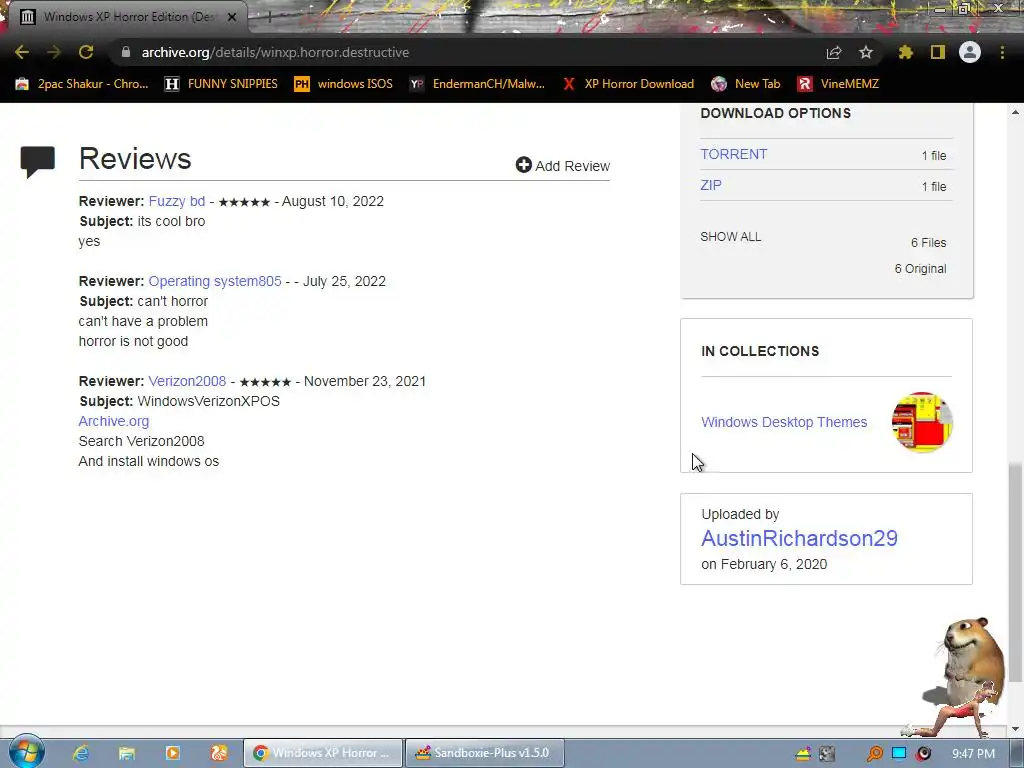Click the 'its cool bro' review subject
The width and height of the screenshot is (1024, 768).
click(171, 221)
